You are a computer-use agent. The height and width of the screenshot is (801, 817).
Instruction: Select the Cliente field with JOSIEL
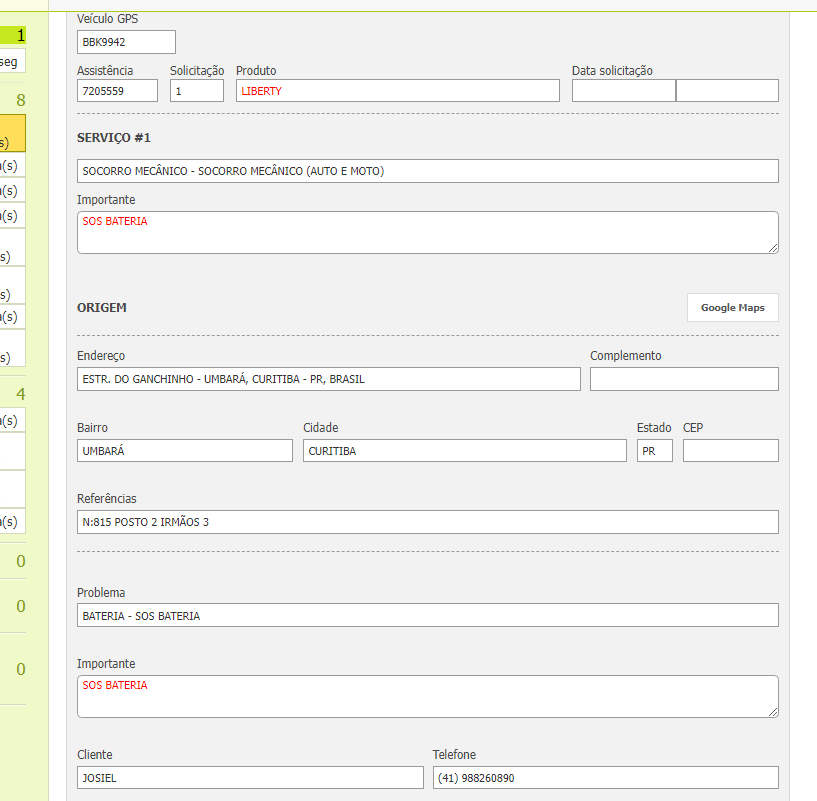[250, 778]
